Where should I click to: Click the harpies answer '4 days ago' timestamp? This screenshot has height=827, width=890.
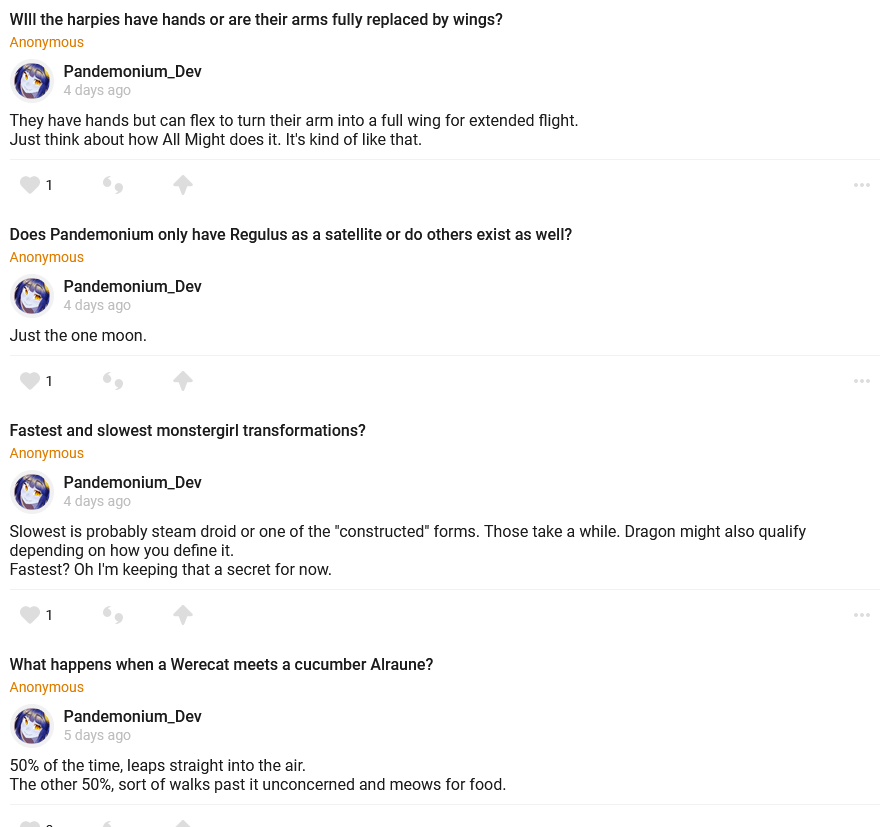pyautogui.click(x=97, y=90)
